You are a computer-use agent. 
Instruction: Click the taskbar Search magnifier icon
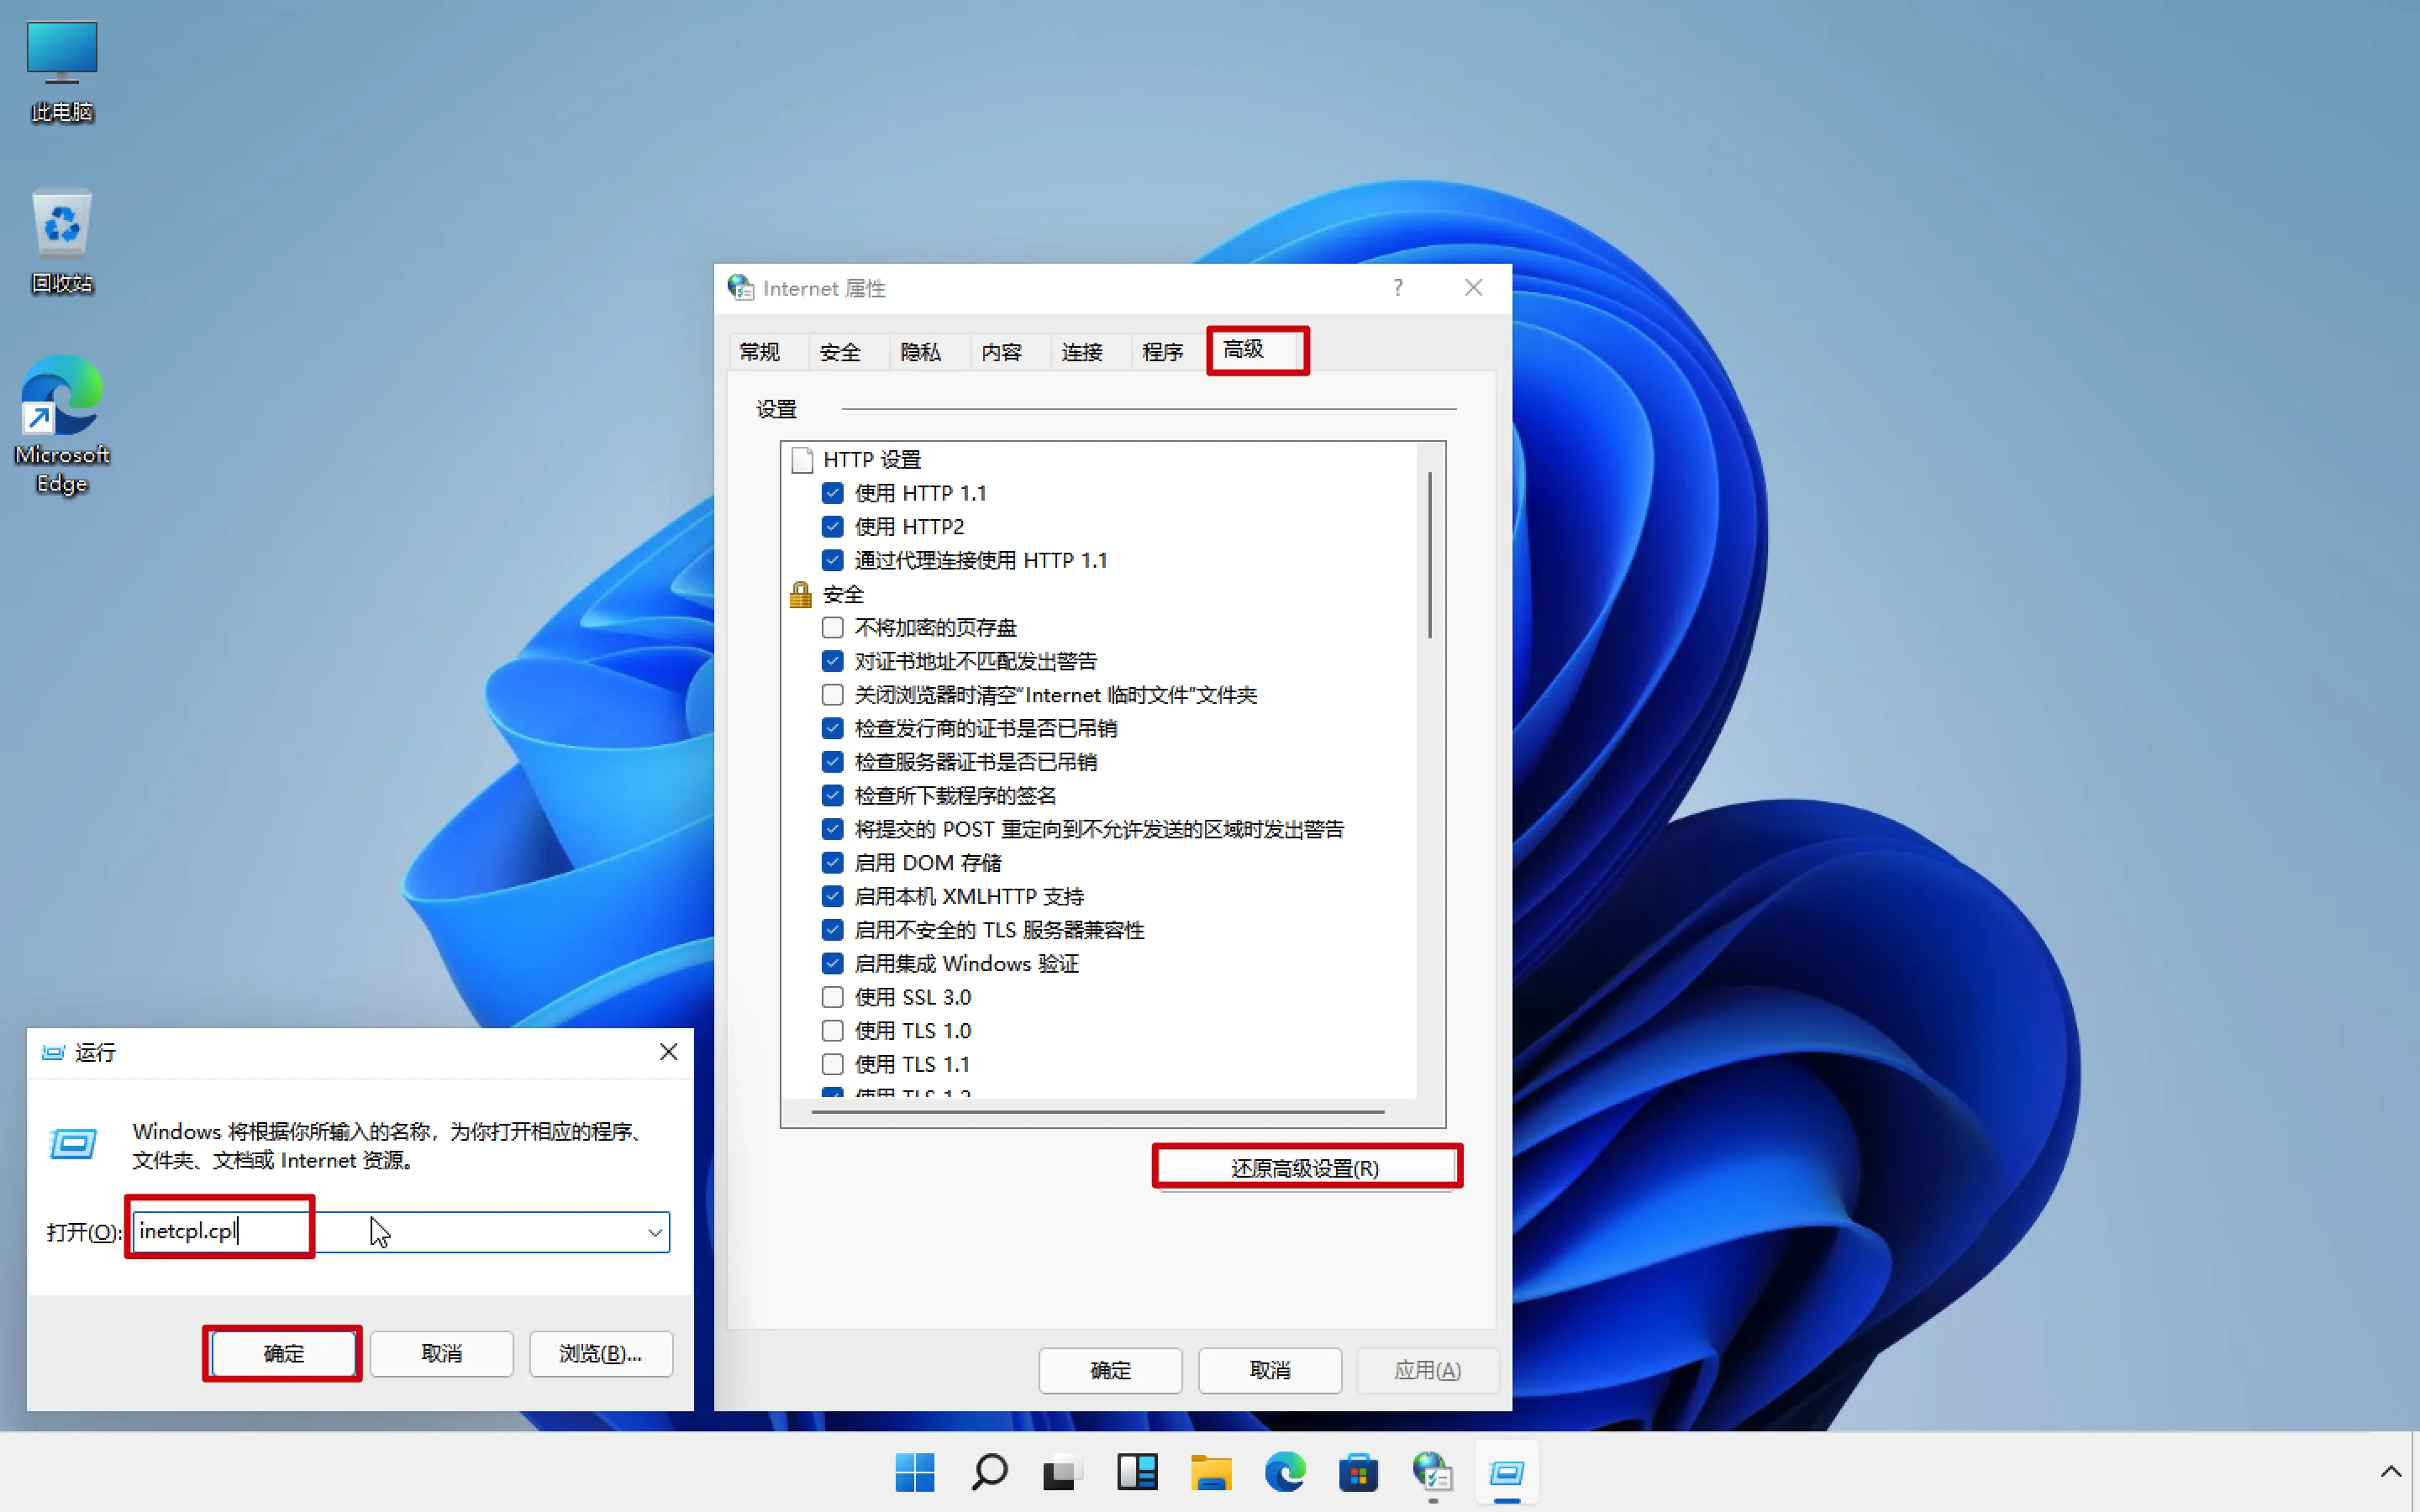coord(989,1472)
